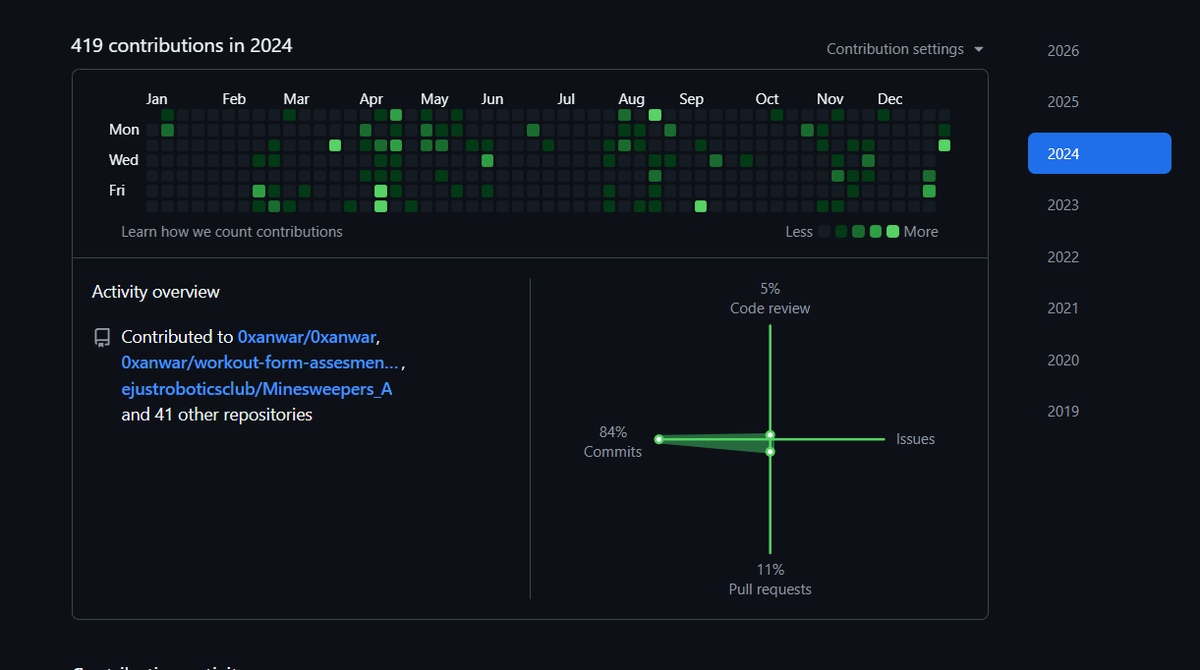Click the Less legend label

[x=799, y=232]
